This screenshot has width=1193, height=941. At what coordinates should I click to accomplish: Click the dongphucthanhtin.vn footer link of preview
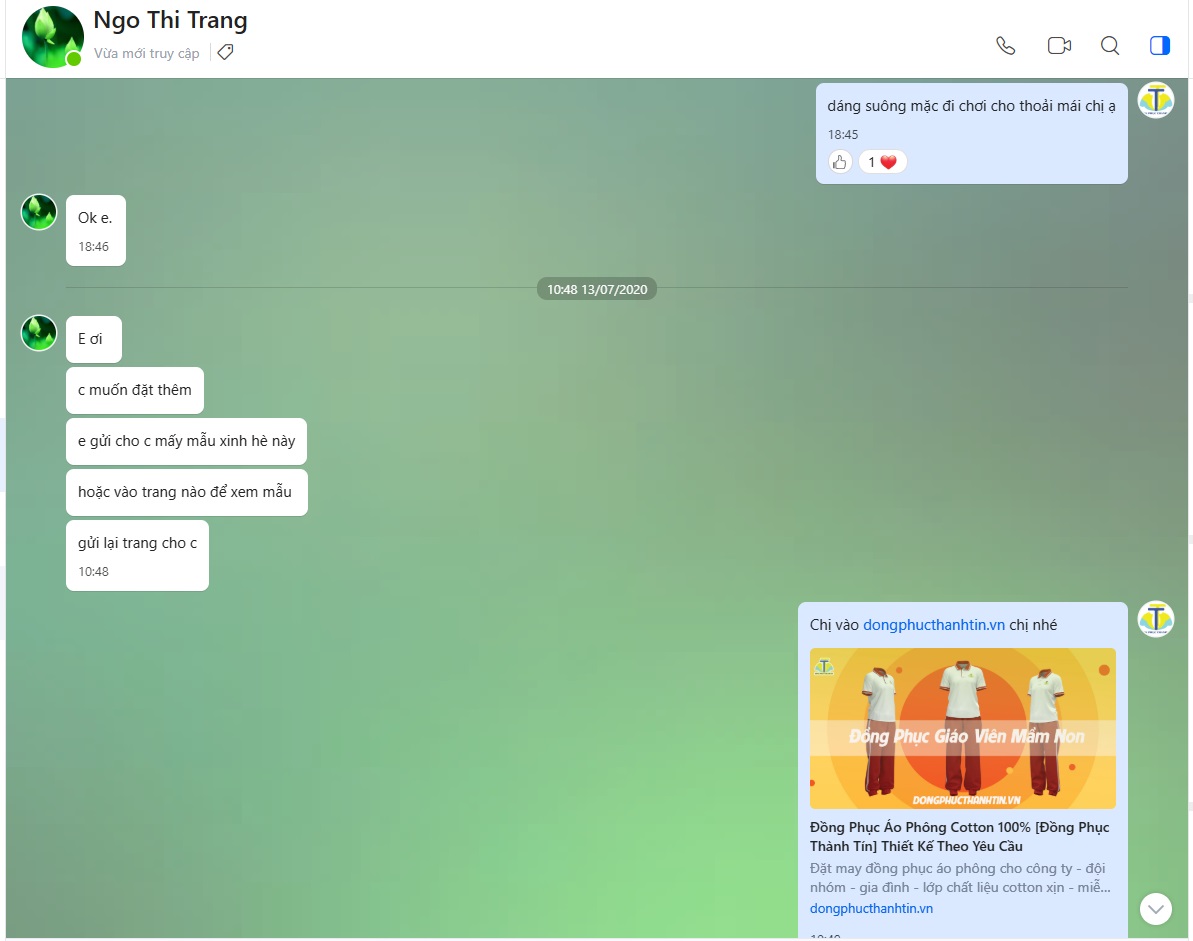tap(871, 908)
